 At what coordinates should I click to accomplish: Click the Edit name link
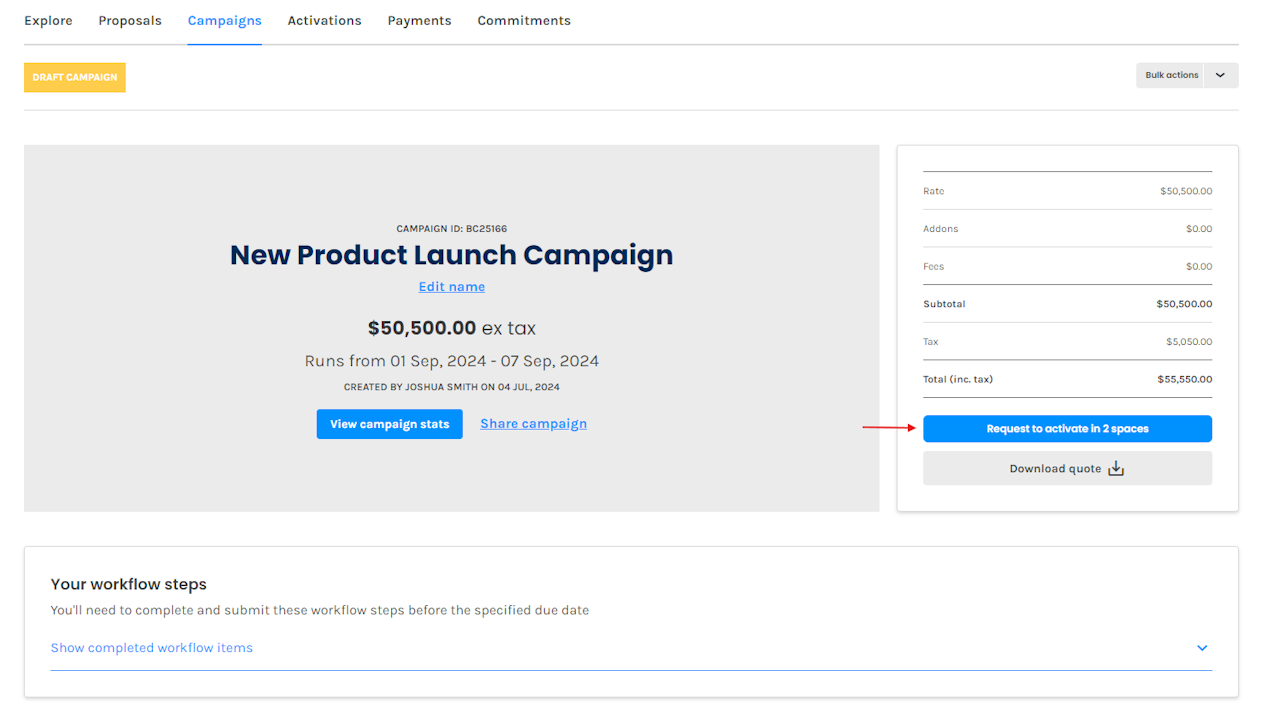point(452,287)
